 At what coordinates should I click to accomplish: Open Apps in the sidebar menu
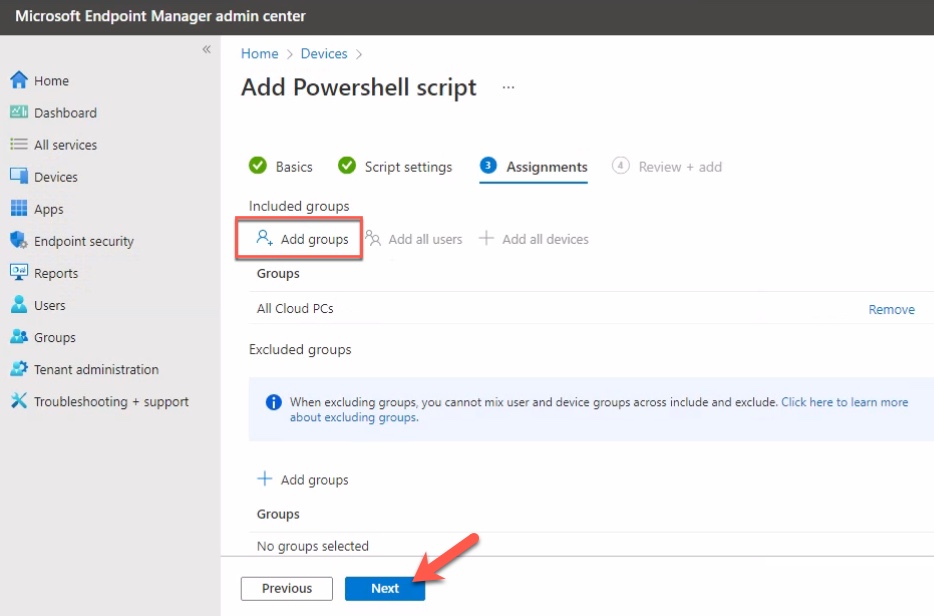coord(48,210)
